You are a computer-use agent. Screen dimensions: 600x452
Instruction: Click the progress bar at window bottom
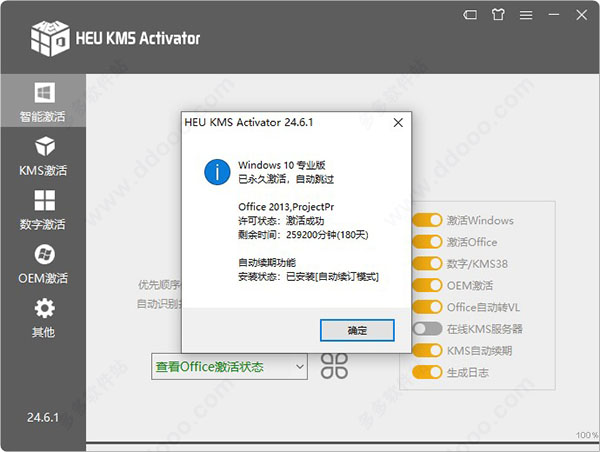[342, 444]
